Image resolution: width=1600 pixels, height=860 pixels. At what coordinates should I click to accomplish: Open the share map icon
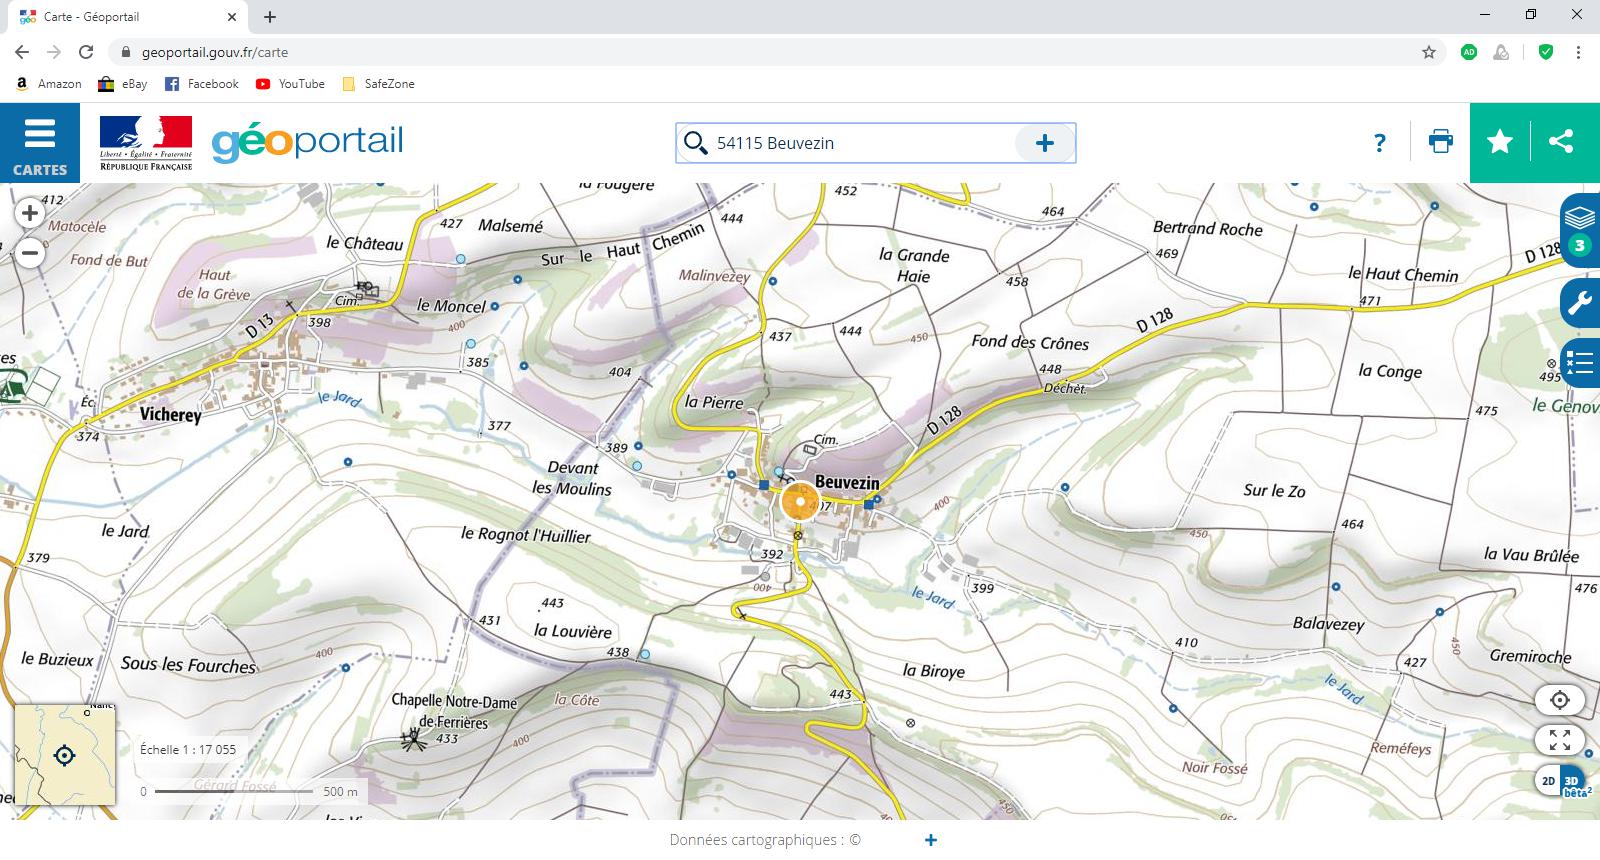click(x=1561, y=142)
